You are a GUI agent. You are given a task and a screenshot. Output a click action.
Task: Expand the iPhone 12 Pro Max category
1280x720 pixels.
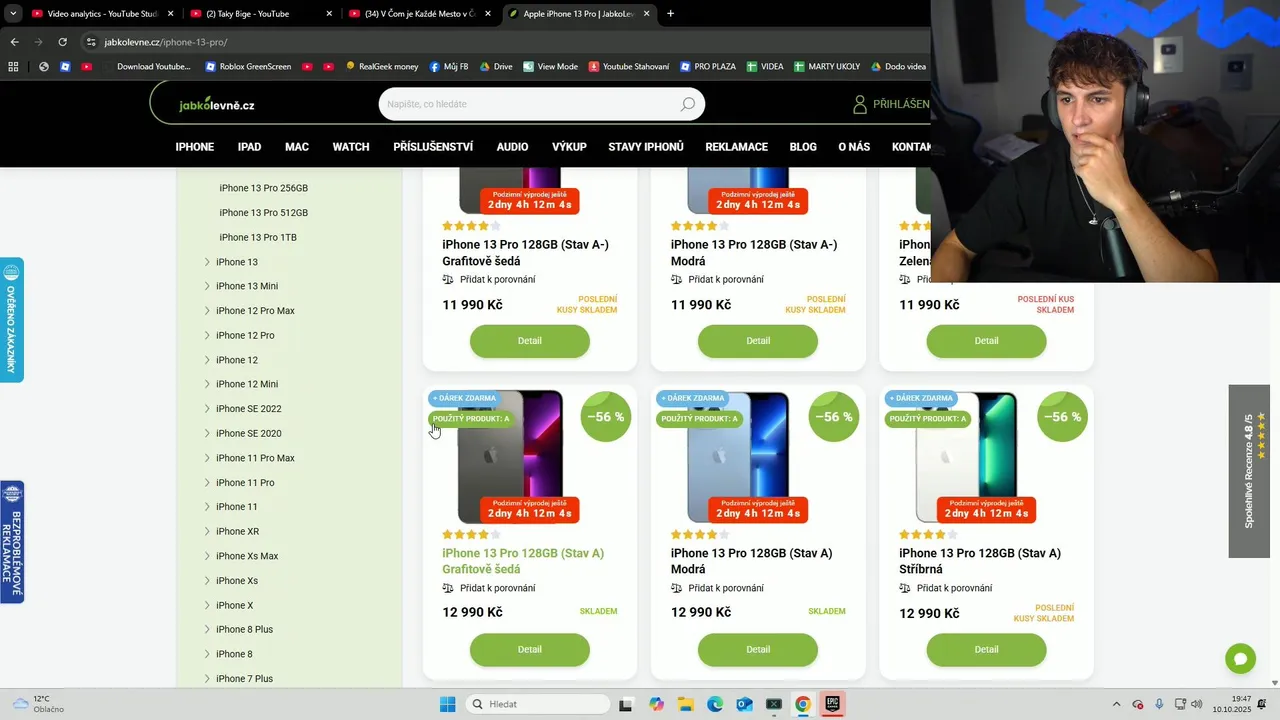pyautogui.click(x=207, y=311)
